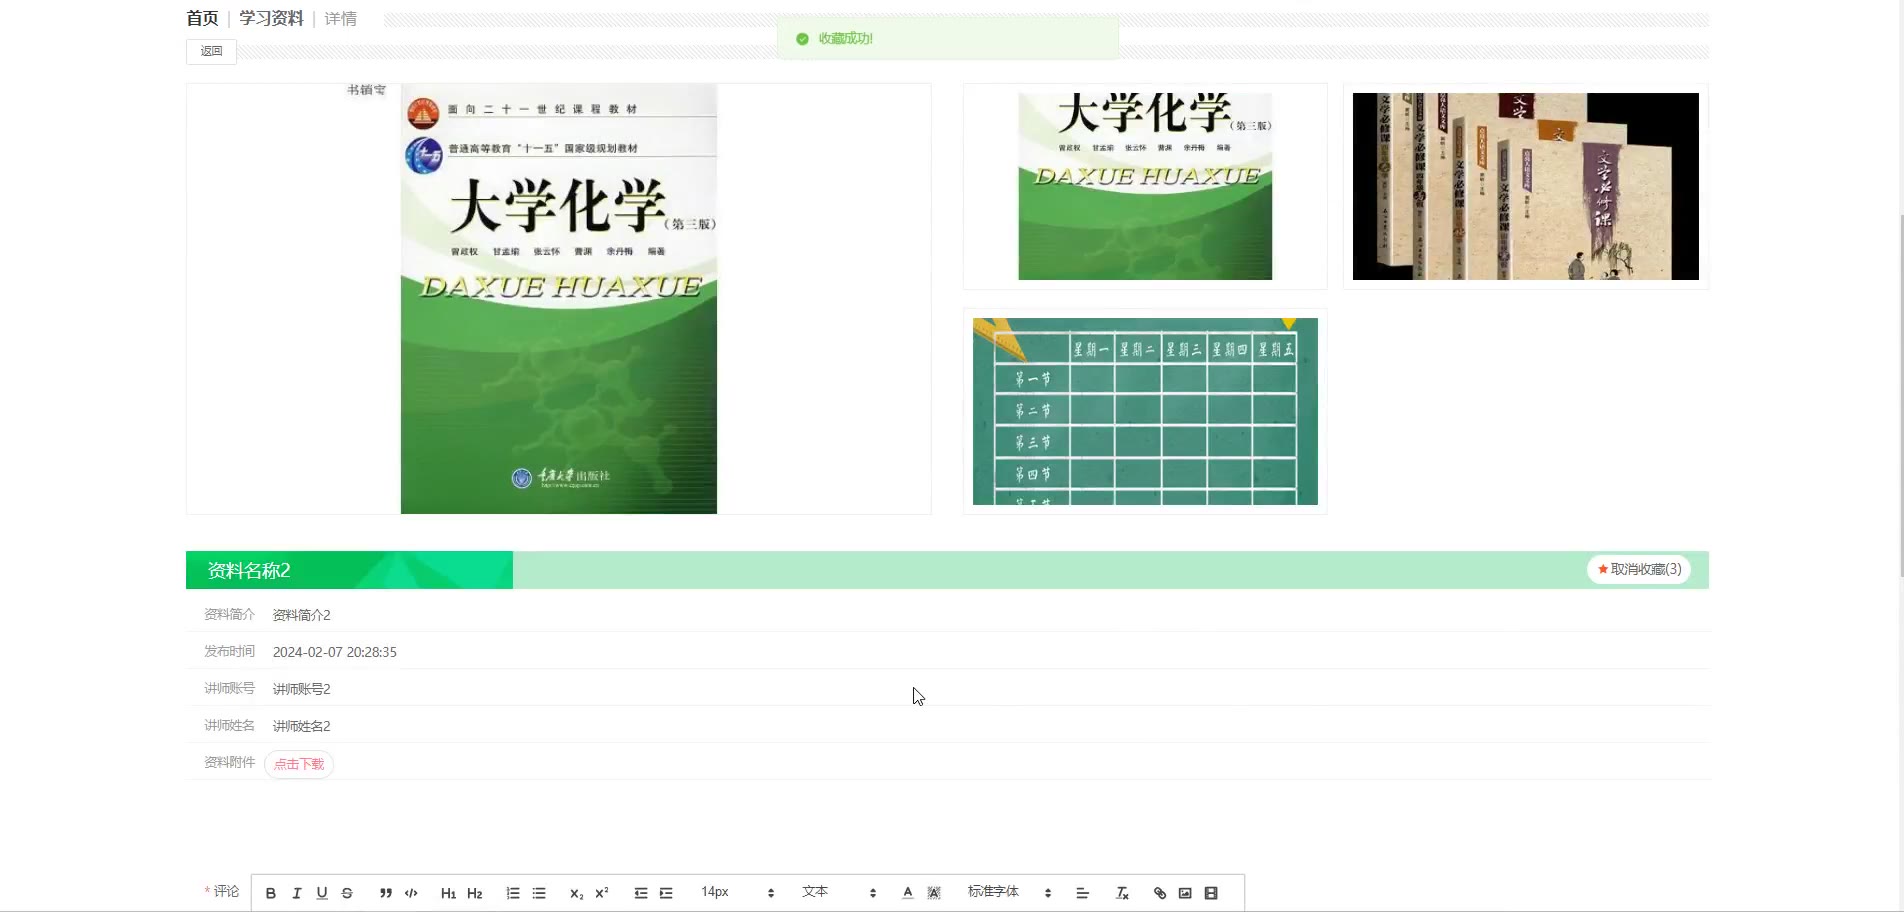Click the 收藏成功! notification message
This screenshot has width=1904, height=912.
tap(846, 39)
